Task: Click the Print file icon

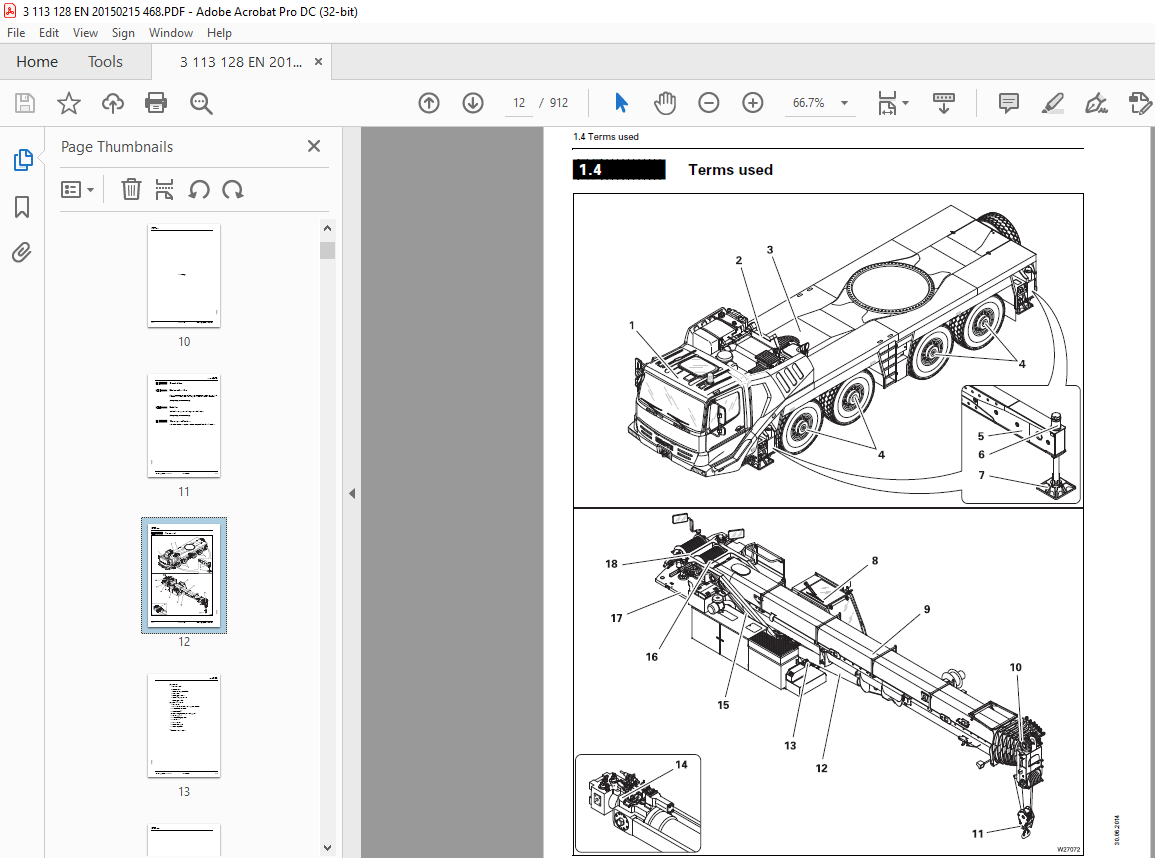Action: click(156, 103)
